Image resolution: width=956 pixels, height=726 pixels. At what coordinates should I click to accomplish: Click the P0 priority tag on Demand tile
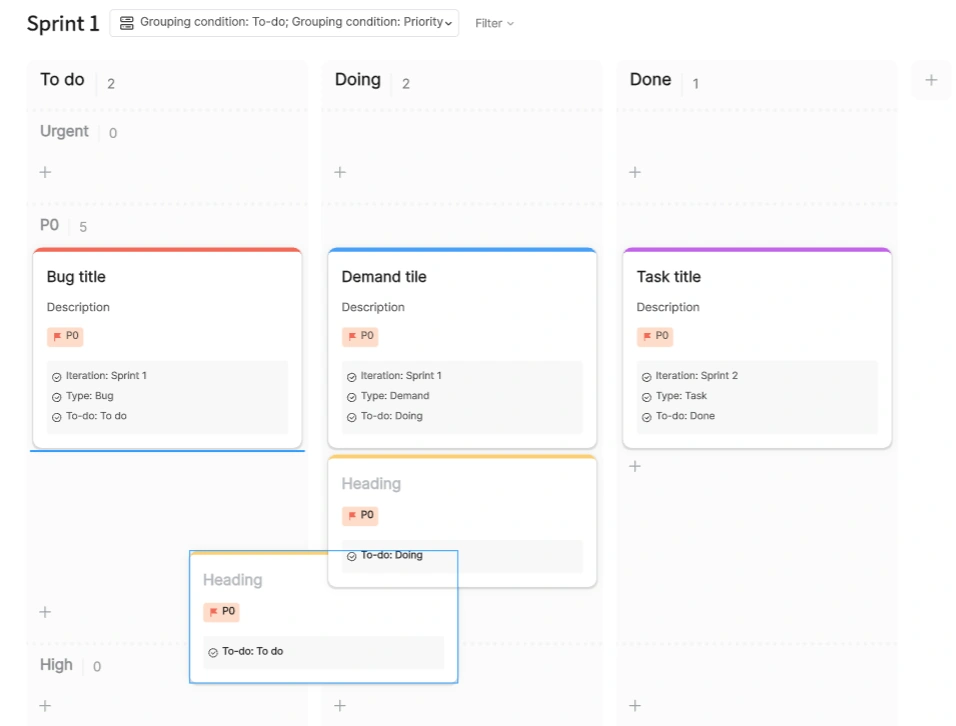point(360,336)
